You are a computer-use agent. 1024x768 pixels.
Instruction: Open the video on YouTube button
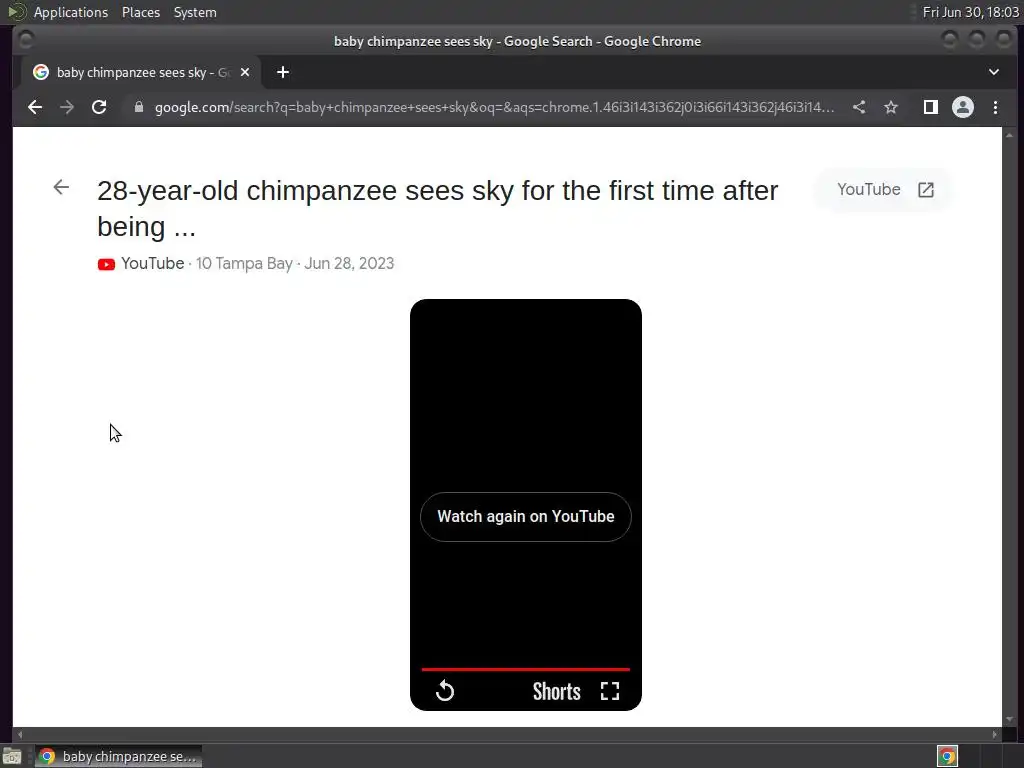885,189
